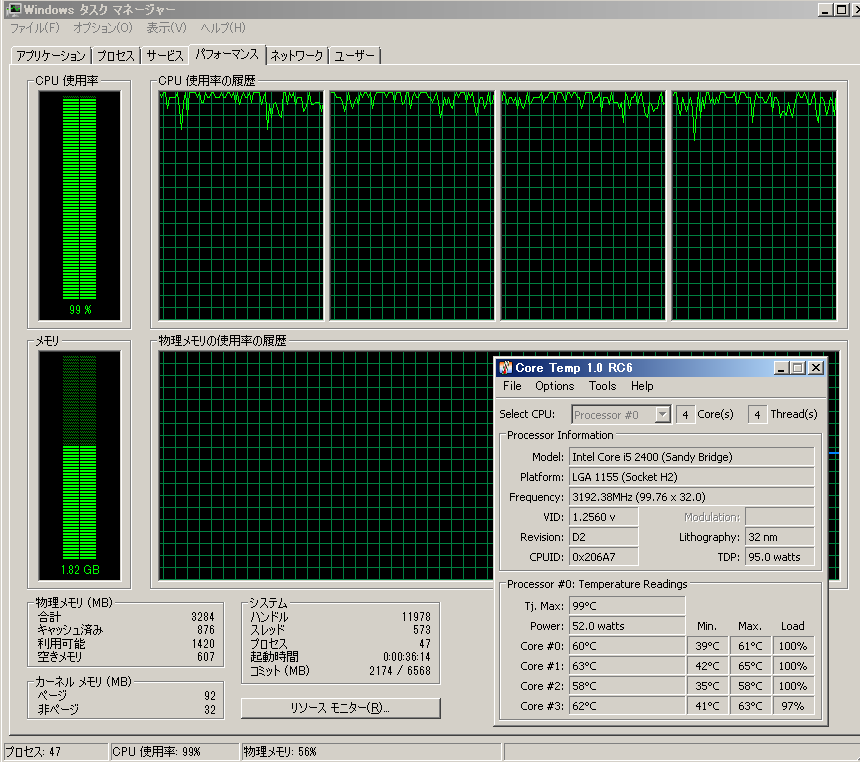Open the File menu in Core Temp
Viewport: 860px width, 762px height.
(512, 386)
